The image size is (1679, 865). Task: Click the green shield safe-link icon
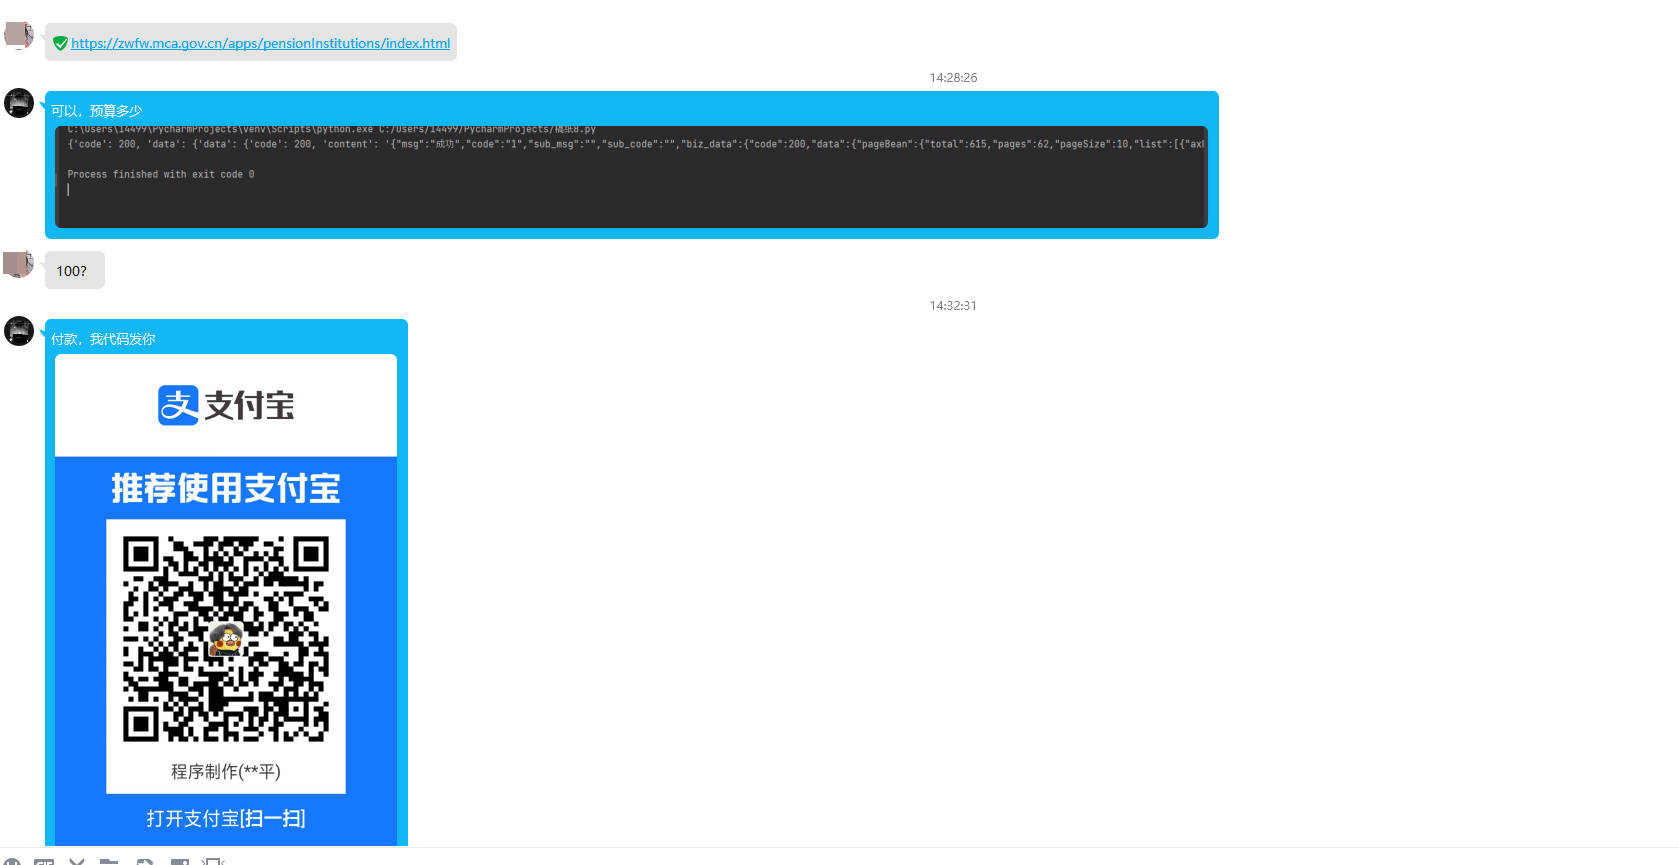60,43
